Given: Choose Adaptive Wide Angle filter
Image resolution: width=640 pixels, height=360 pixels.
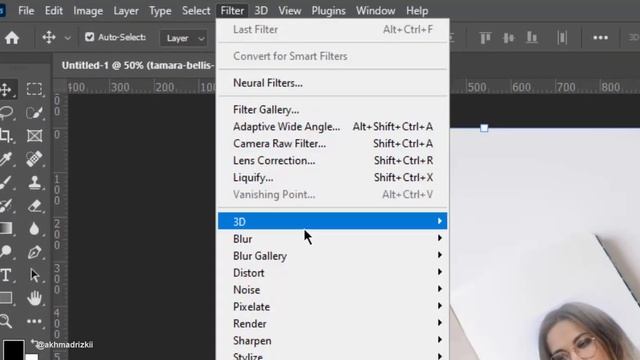Looking at the screenshot, I should [332, 127].
